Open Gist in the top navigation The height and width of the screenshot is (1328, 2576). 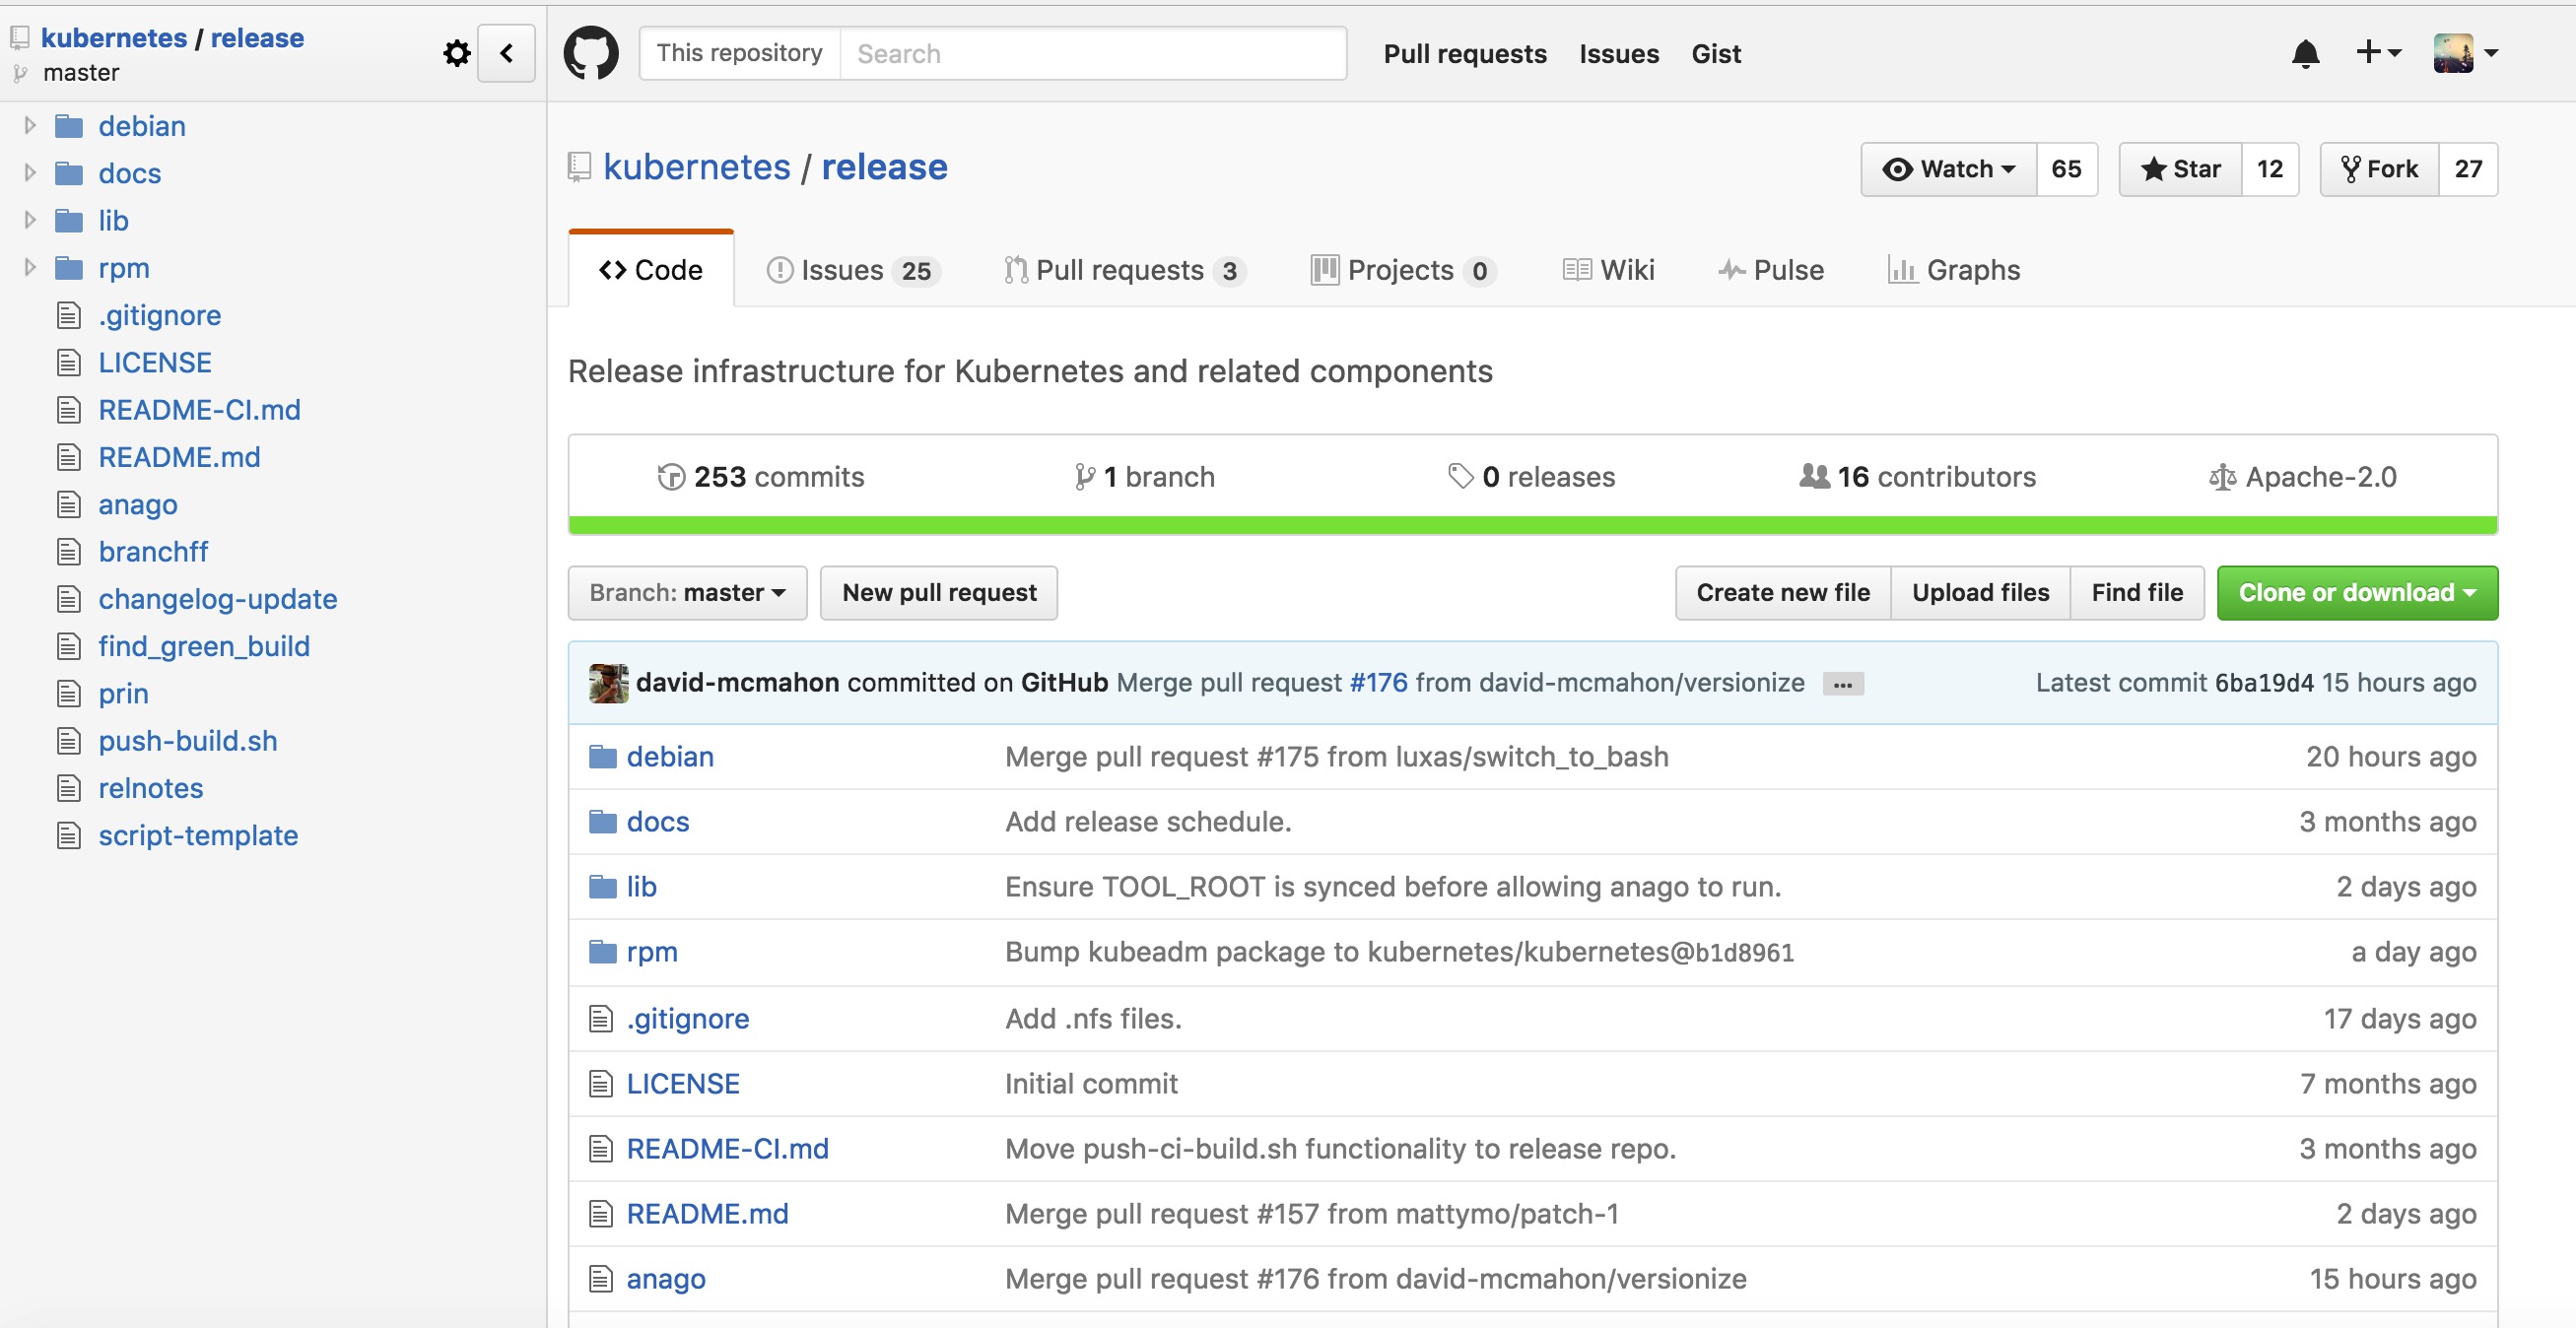(1716, 53)
